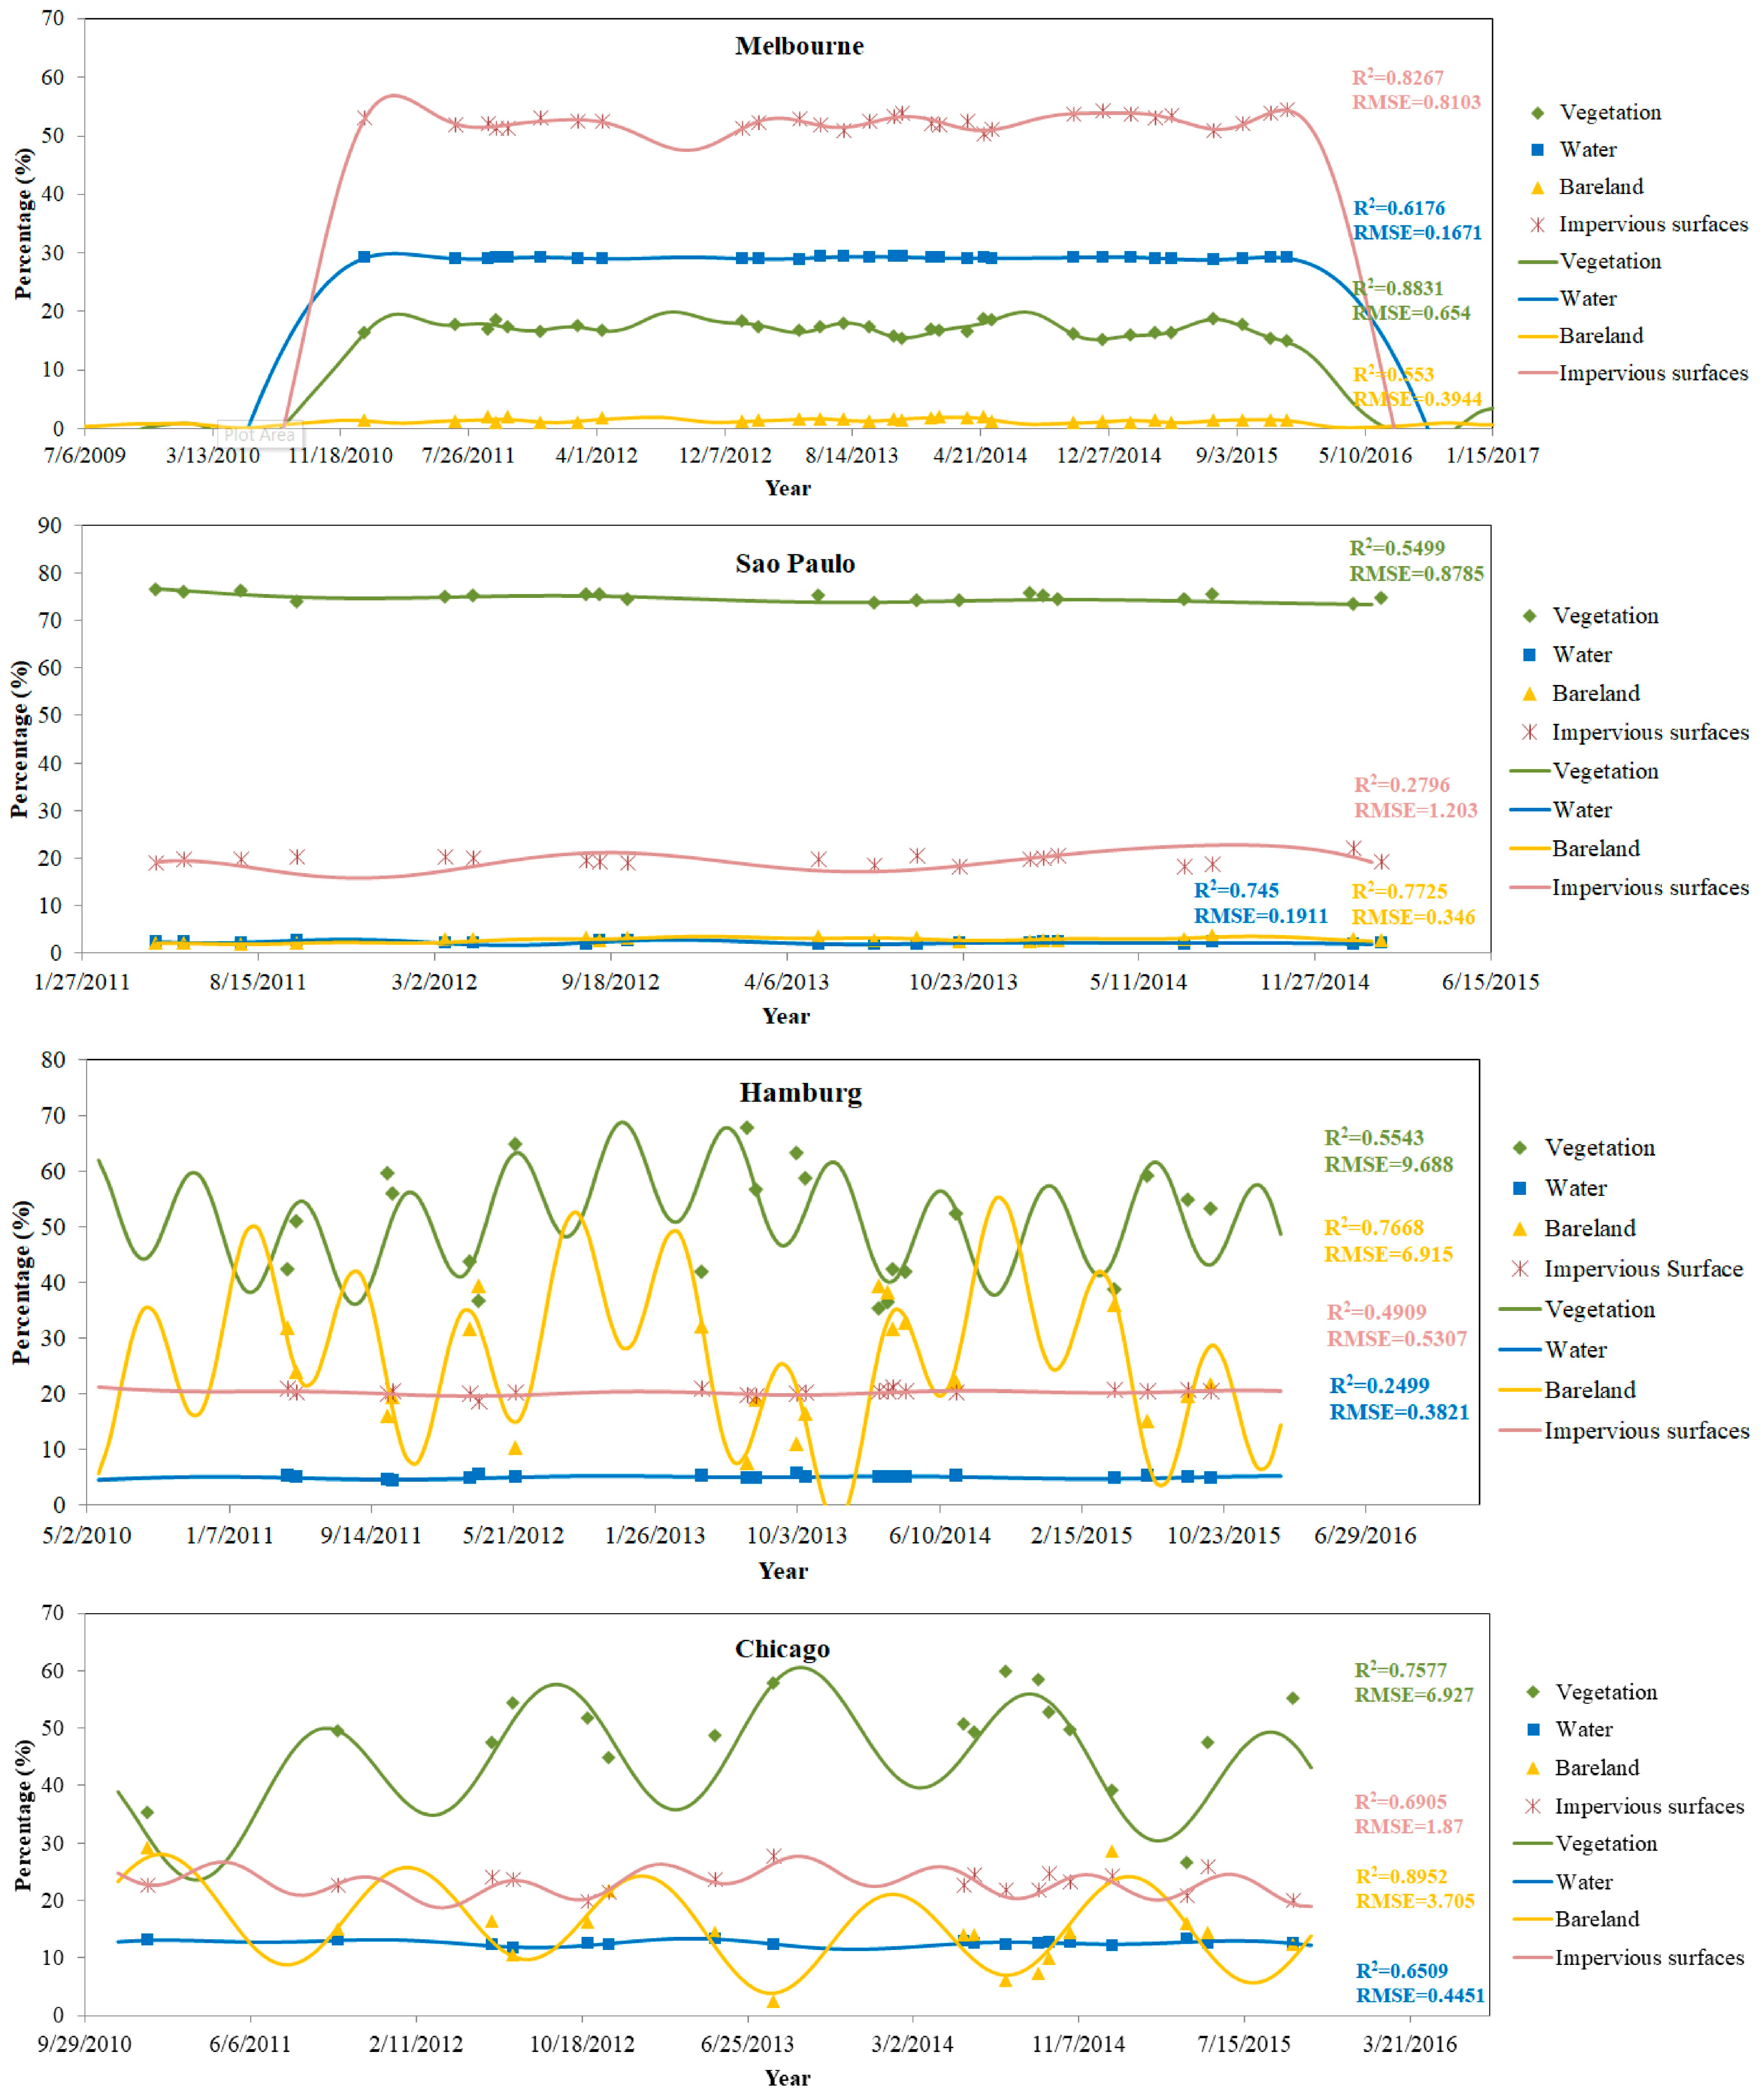This screenshot has width=1764, height=2097.
Task: Click the Plot Area label in Melbourne chart
Action: [x=261, y=435]
